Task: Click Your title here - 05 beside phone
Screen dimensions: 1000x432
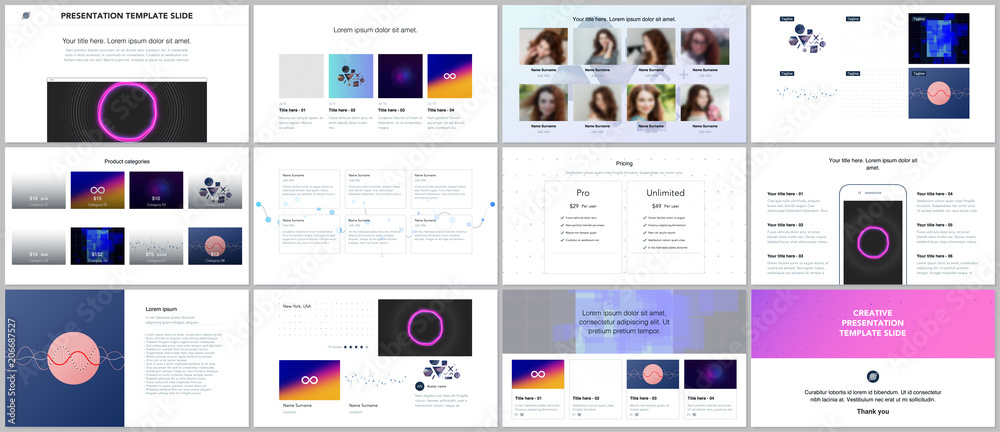Action: [935, 225]
